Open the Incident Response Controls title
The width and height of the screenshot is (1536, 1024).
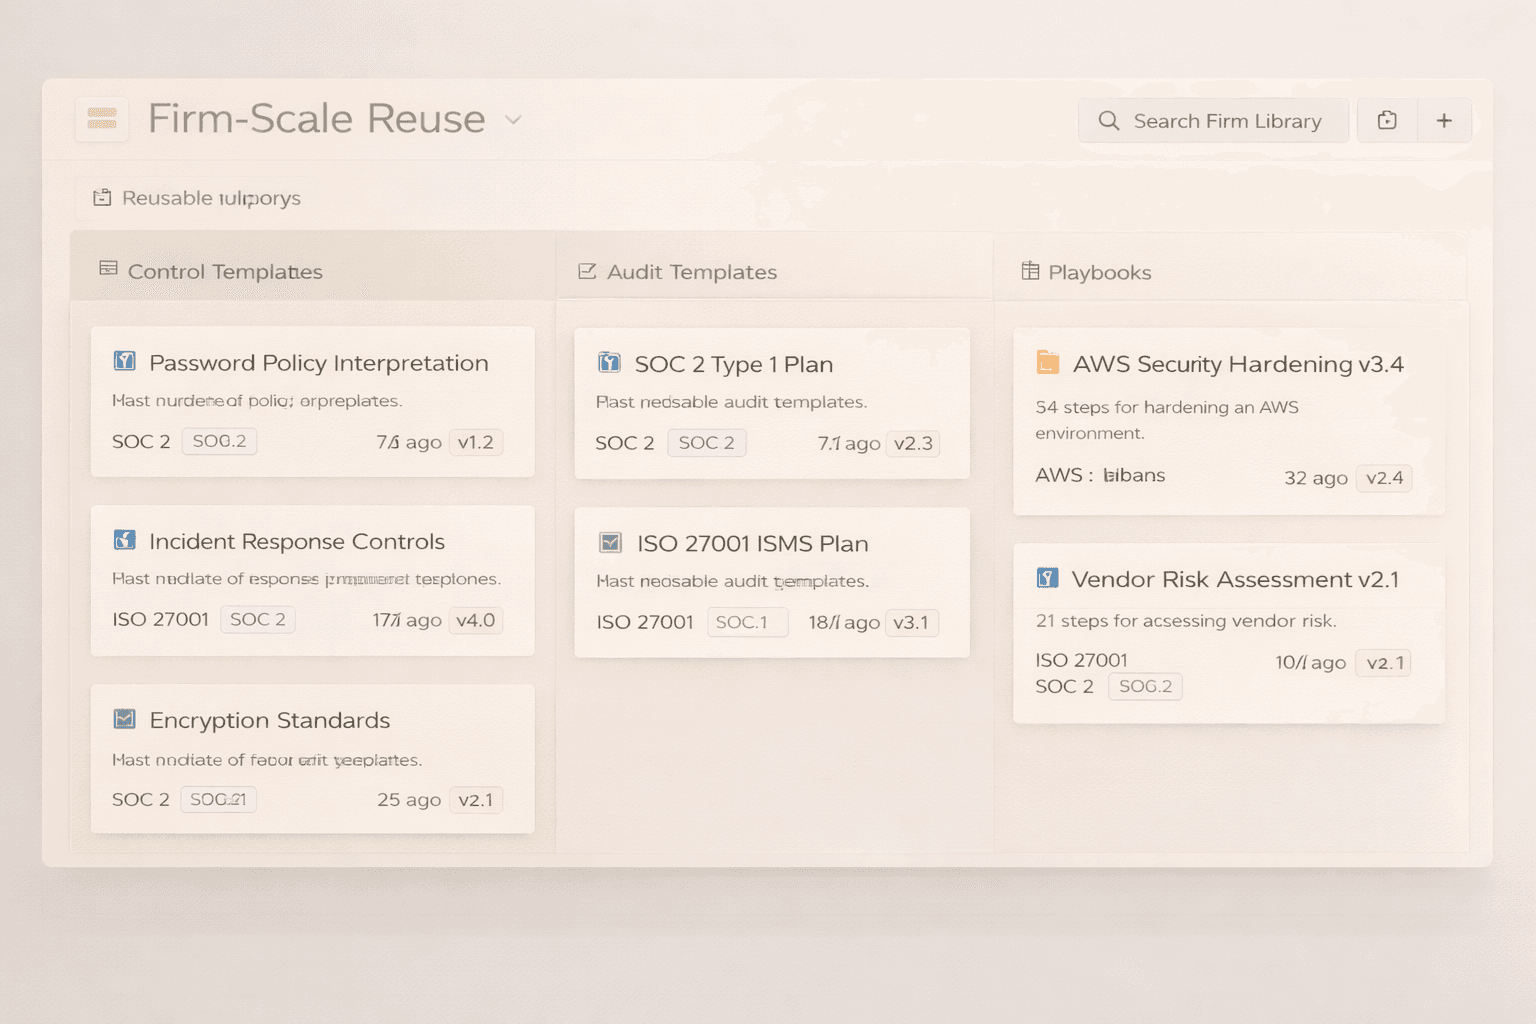tap(296, 542)
